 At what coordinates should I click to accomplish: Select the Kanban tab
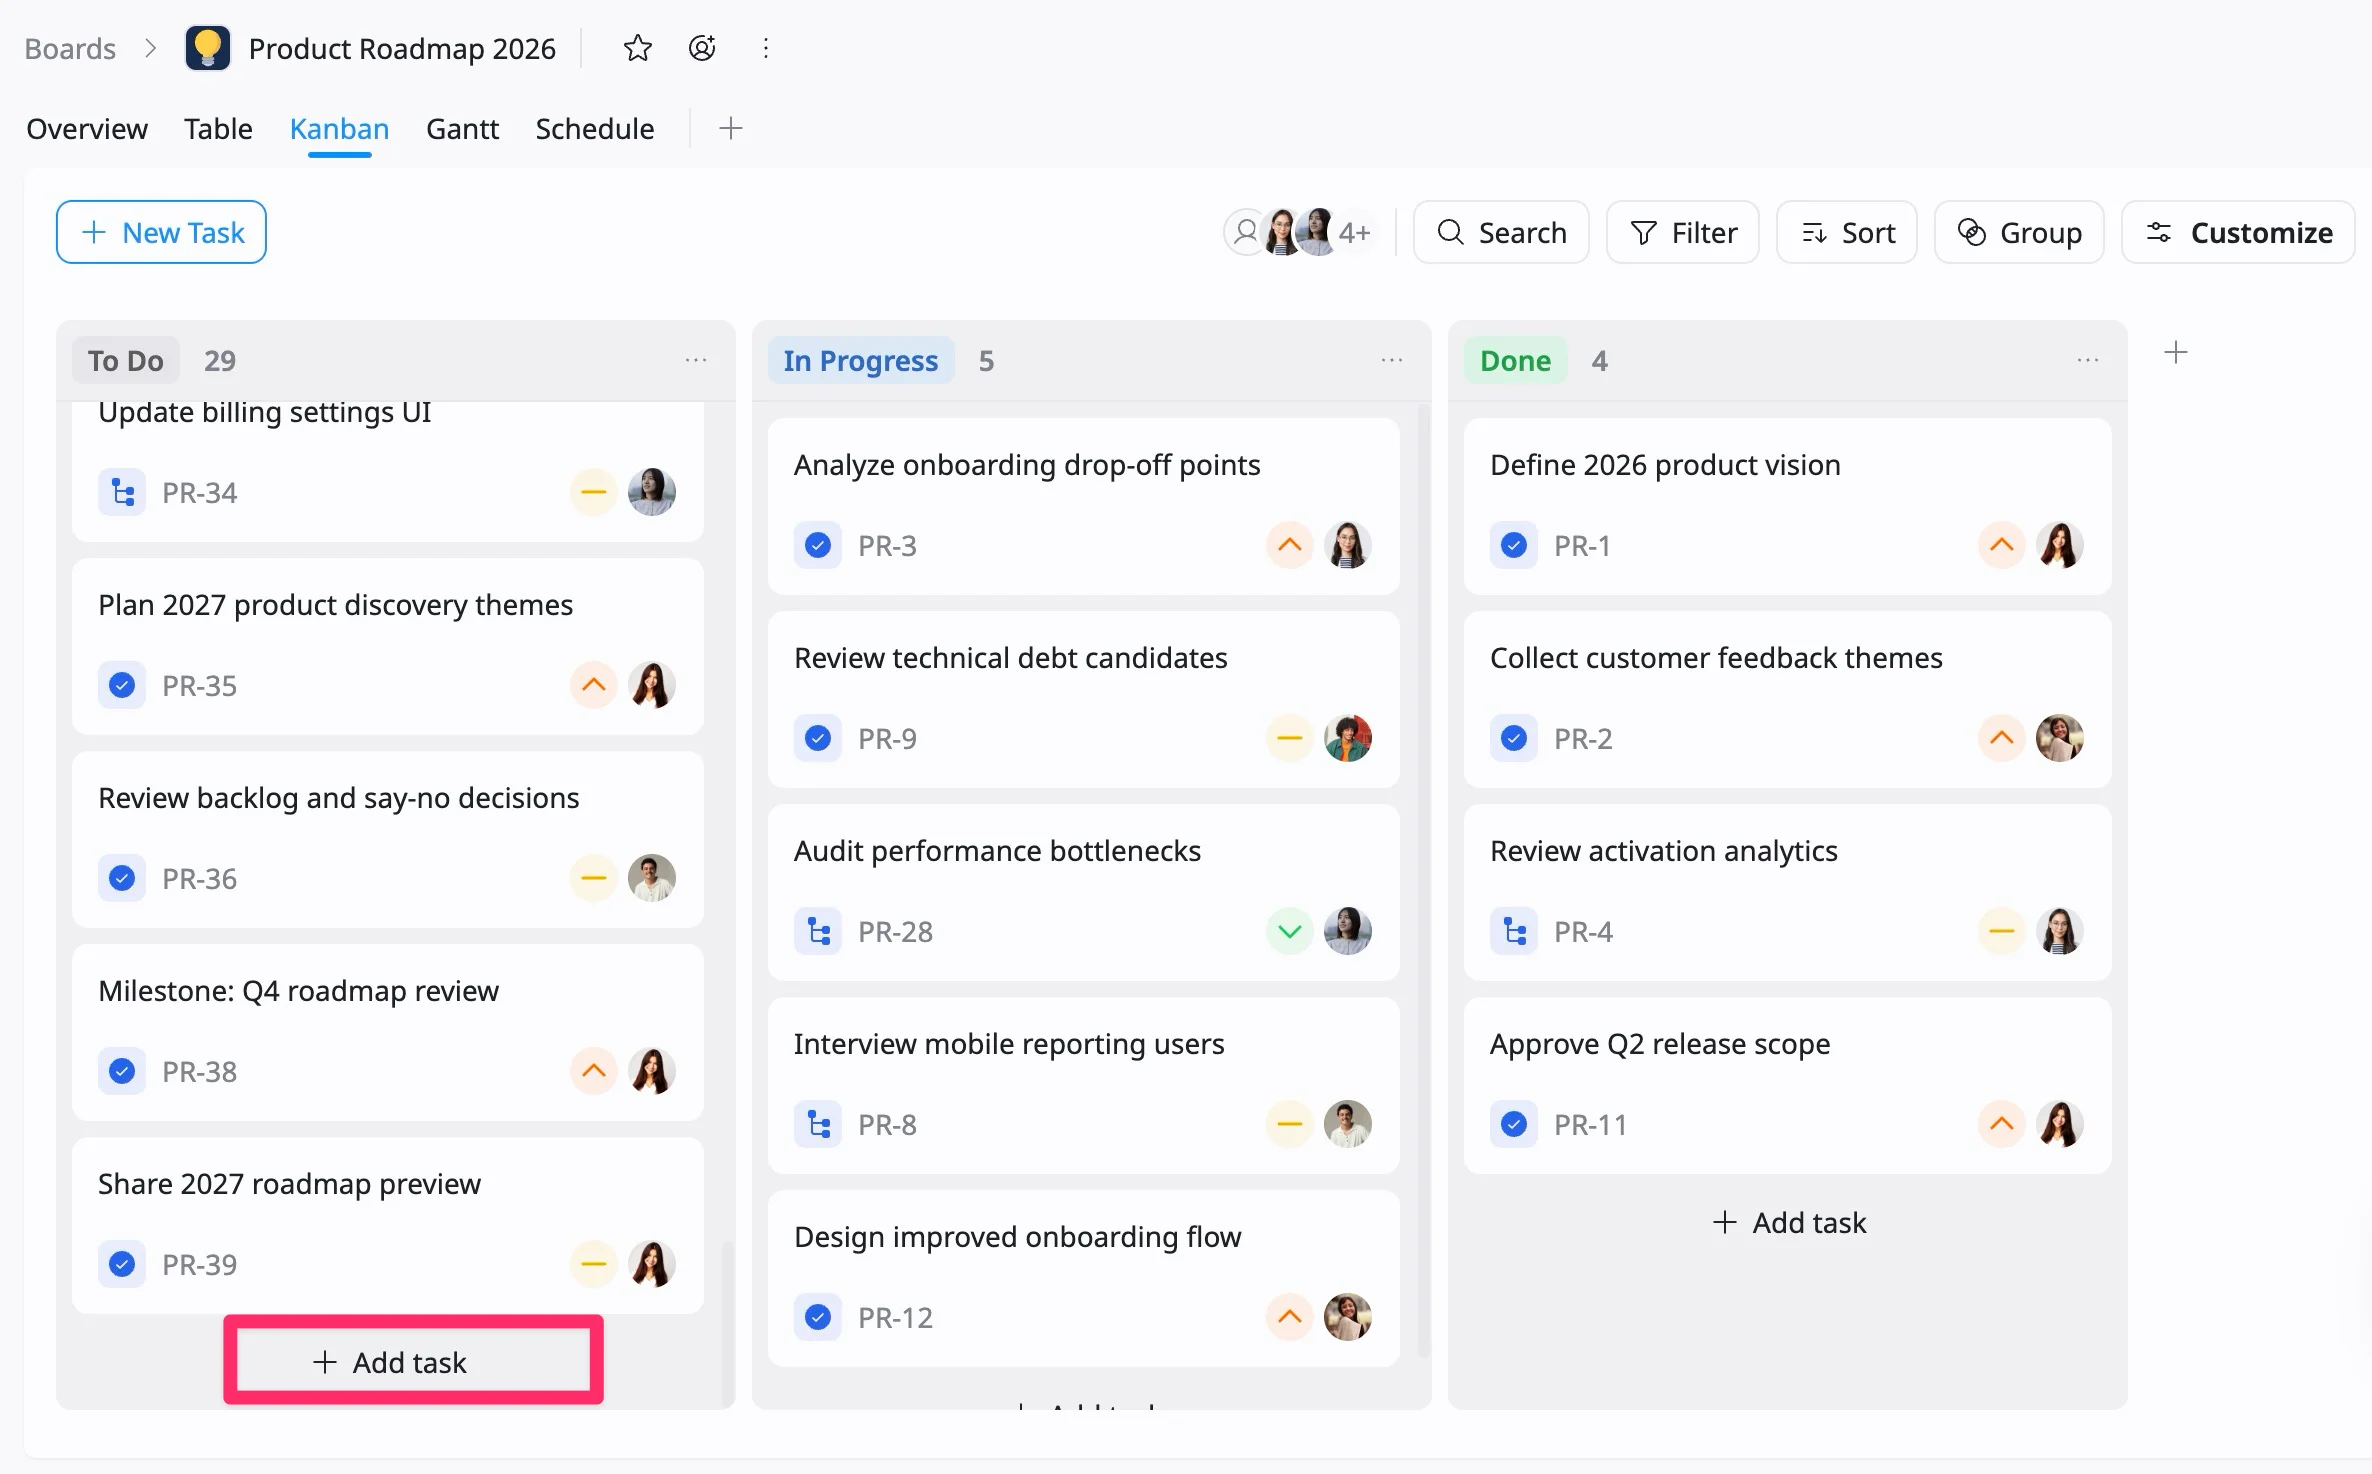point(339,129)
